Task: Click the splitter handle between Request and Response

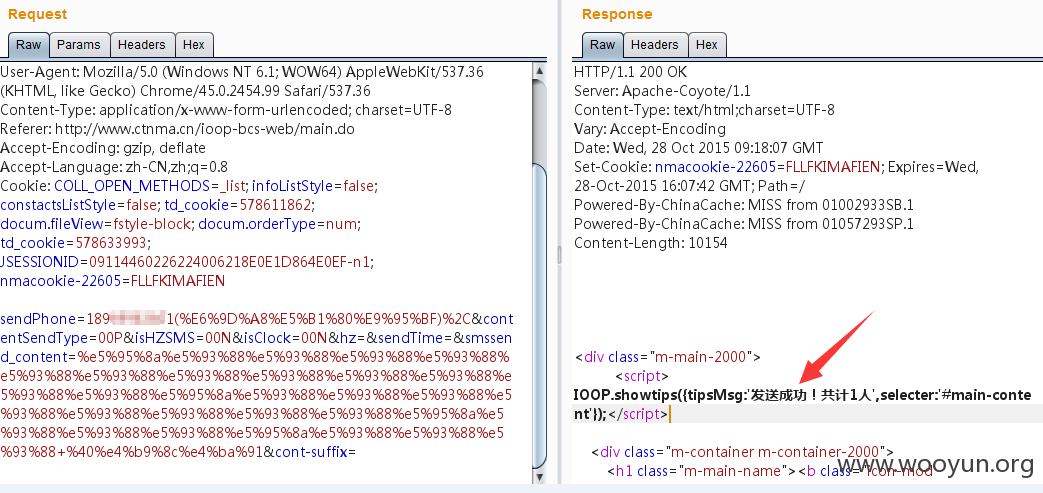Action: click(559, 255)
